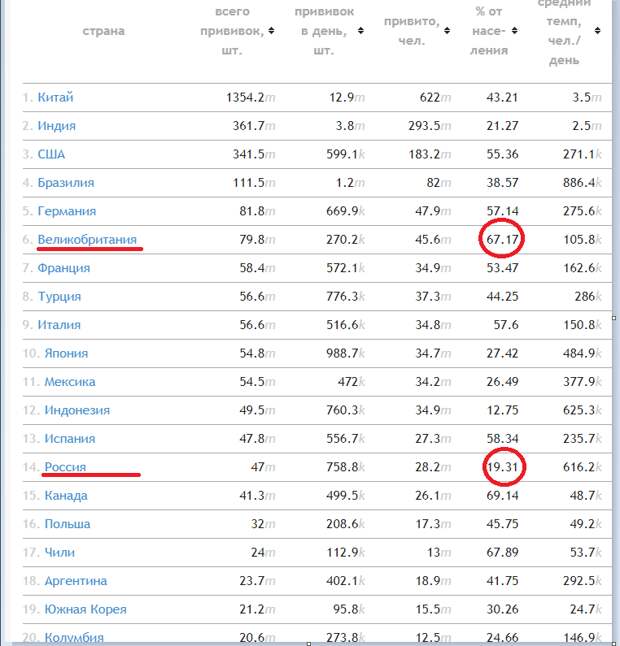The height and width of the screenshot is (646, 620).
Task: Open the Южная Корея link
Action: (85, 609)
